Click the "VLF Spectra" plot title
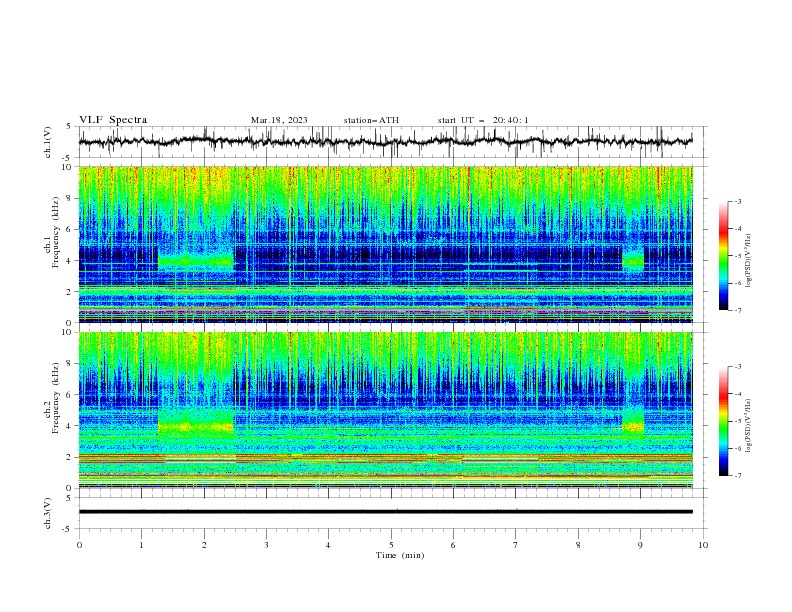Viewport: 792px width, 612px height. click(113, 120)
